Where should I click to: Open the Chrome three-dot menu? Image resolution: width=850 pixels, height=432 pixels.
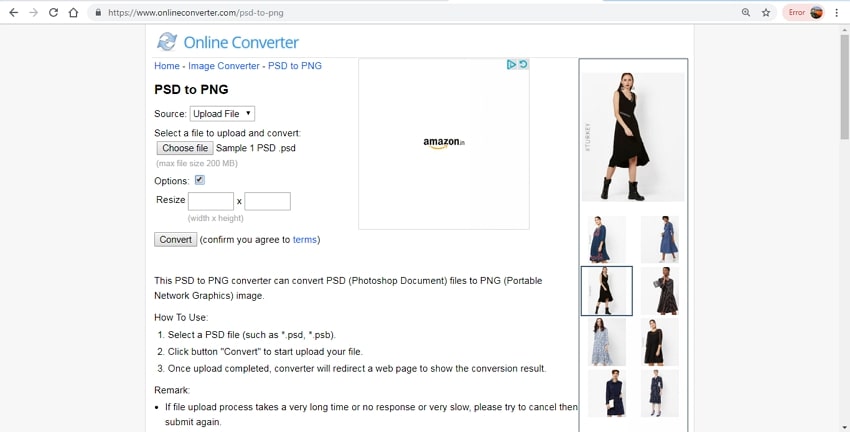point(837,12)
